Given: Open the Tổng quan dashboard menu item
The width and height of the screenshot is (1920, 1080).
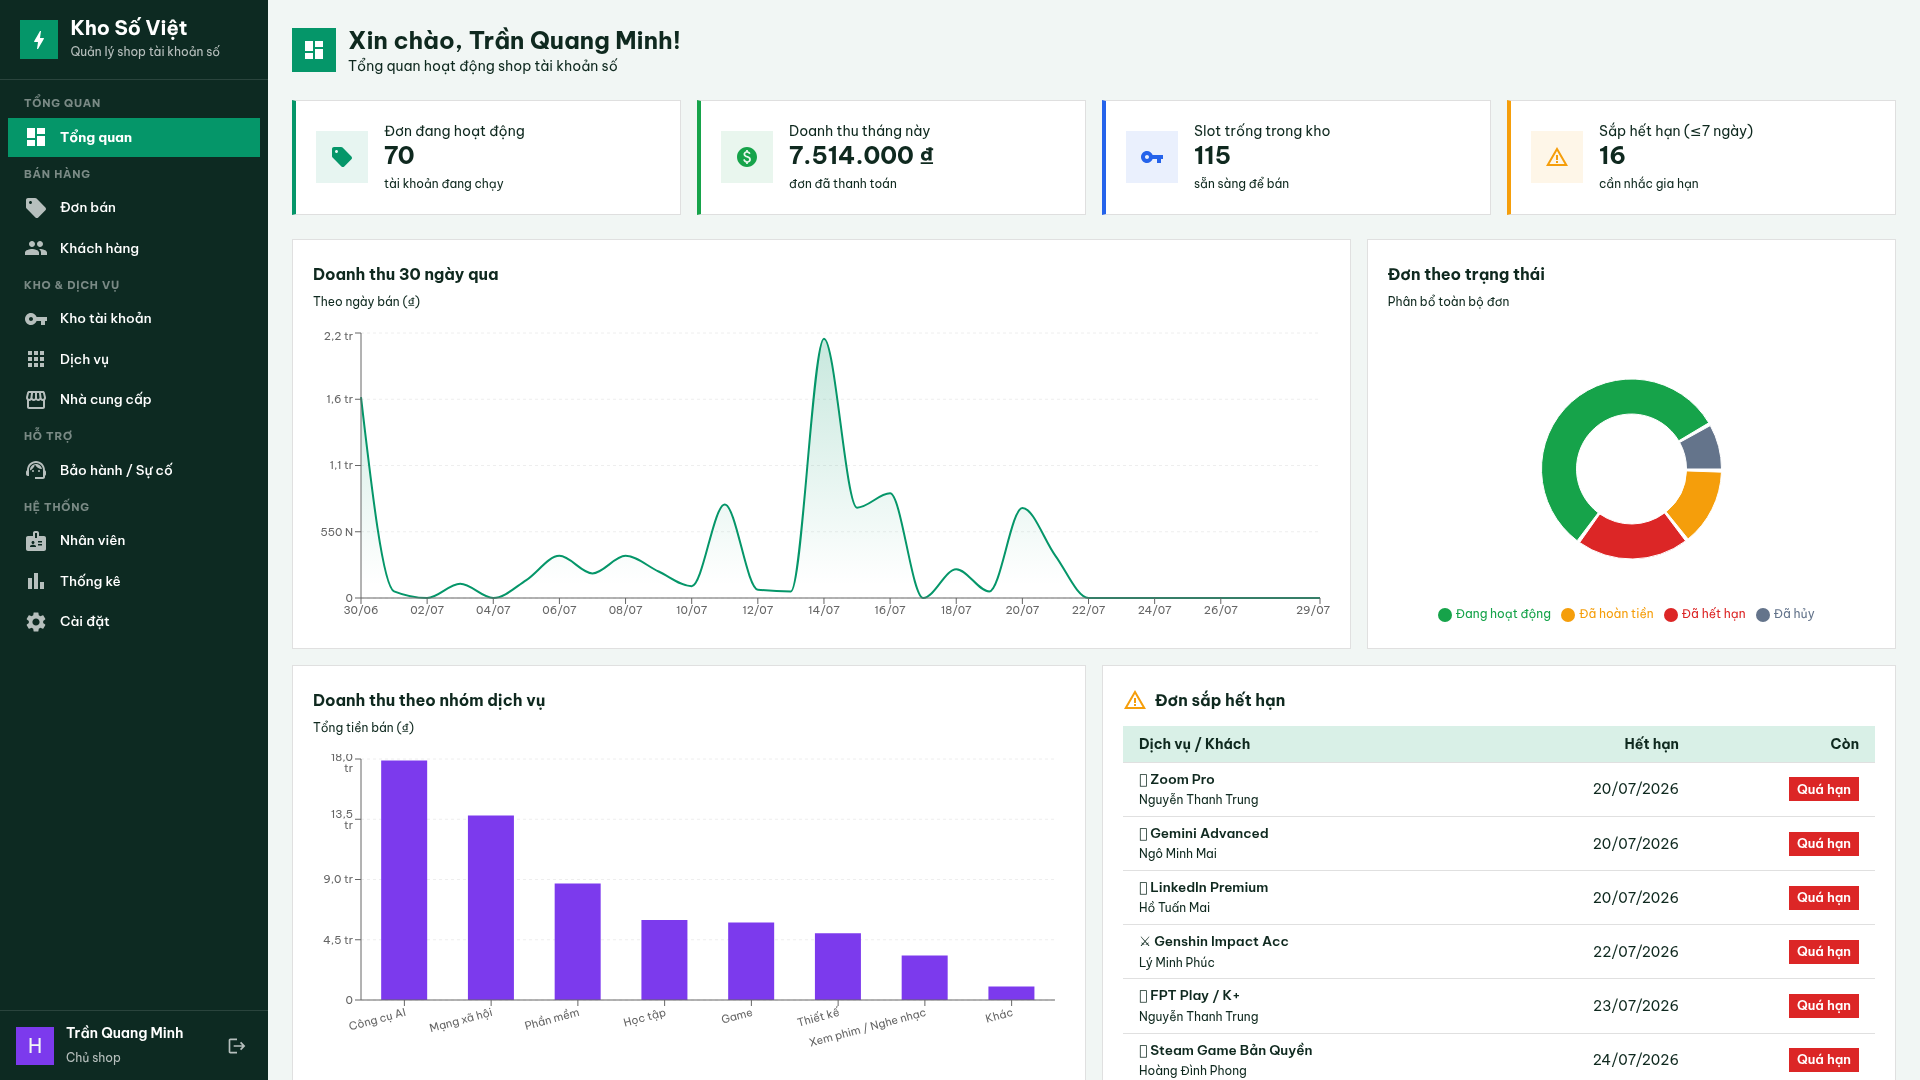Looking at the screenshot, I should coord(134,137).
